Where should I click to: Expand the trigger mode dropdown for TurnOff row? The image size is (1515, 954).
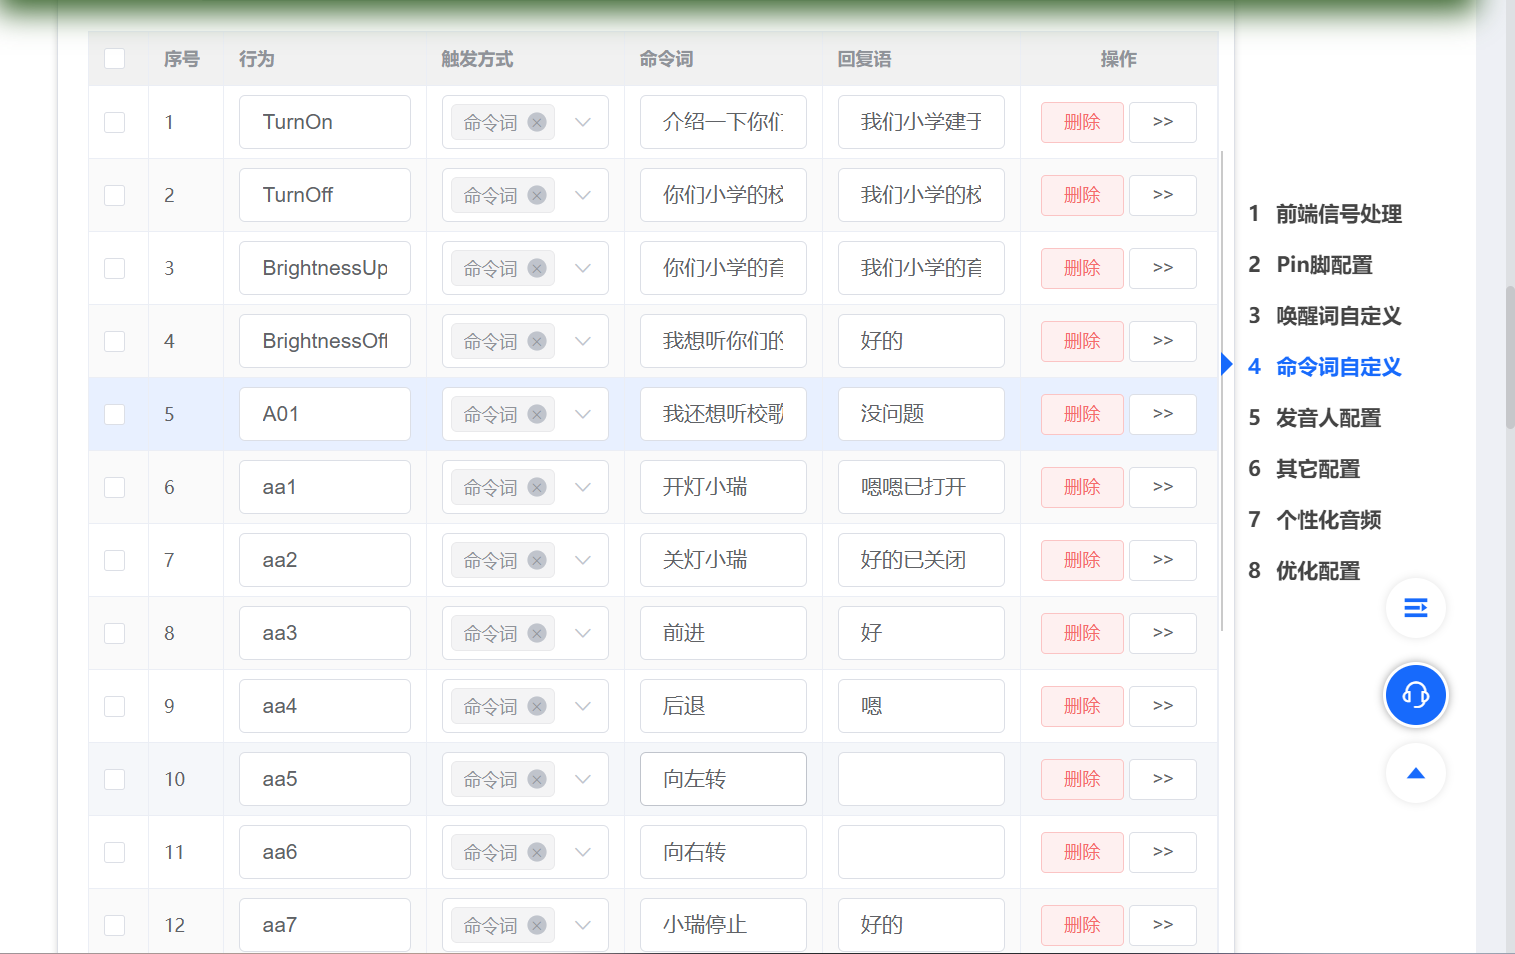(x=583, y=195)
